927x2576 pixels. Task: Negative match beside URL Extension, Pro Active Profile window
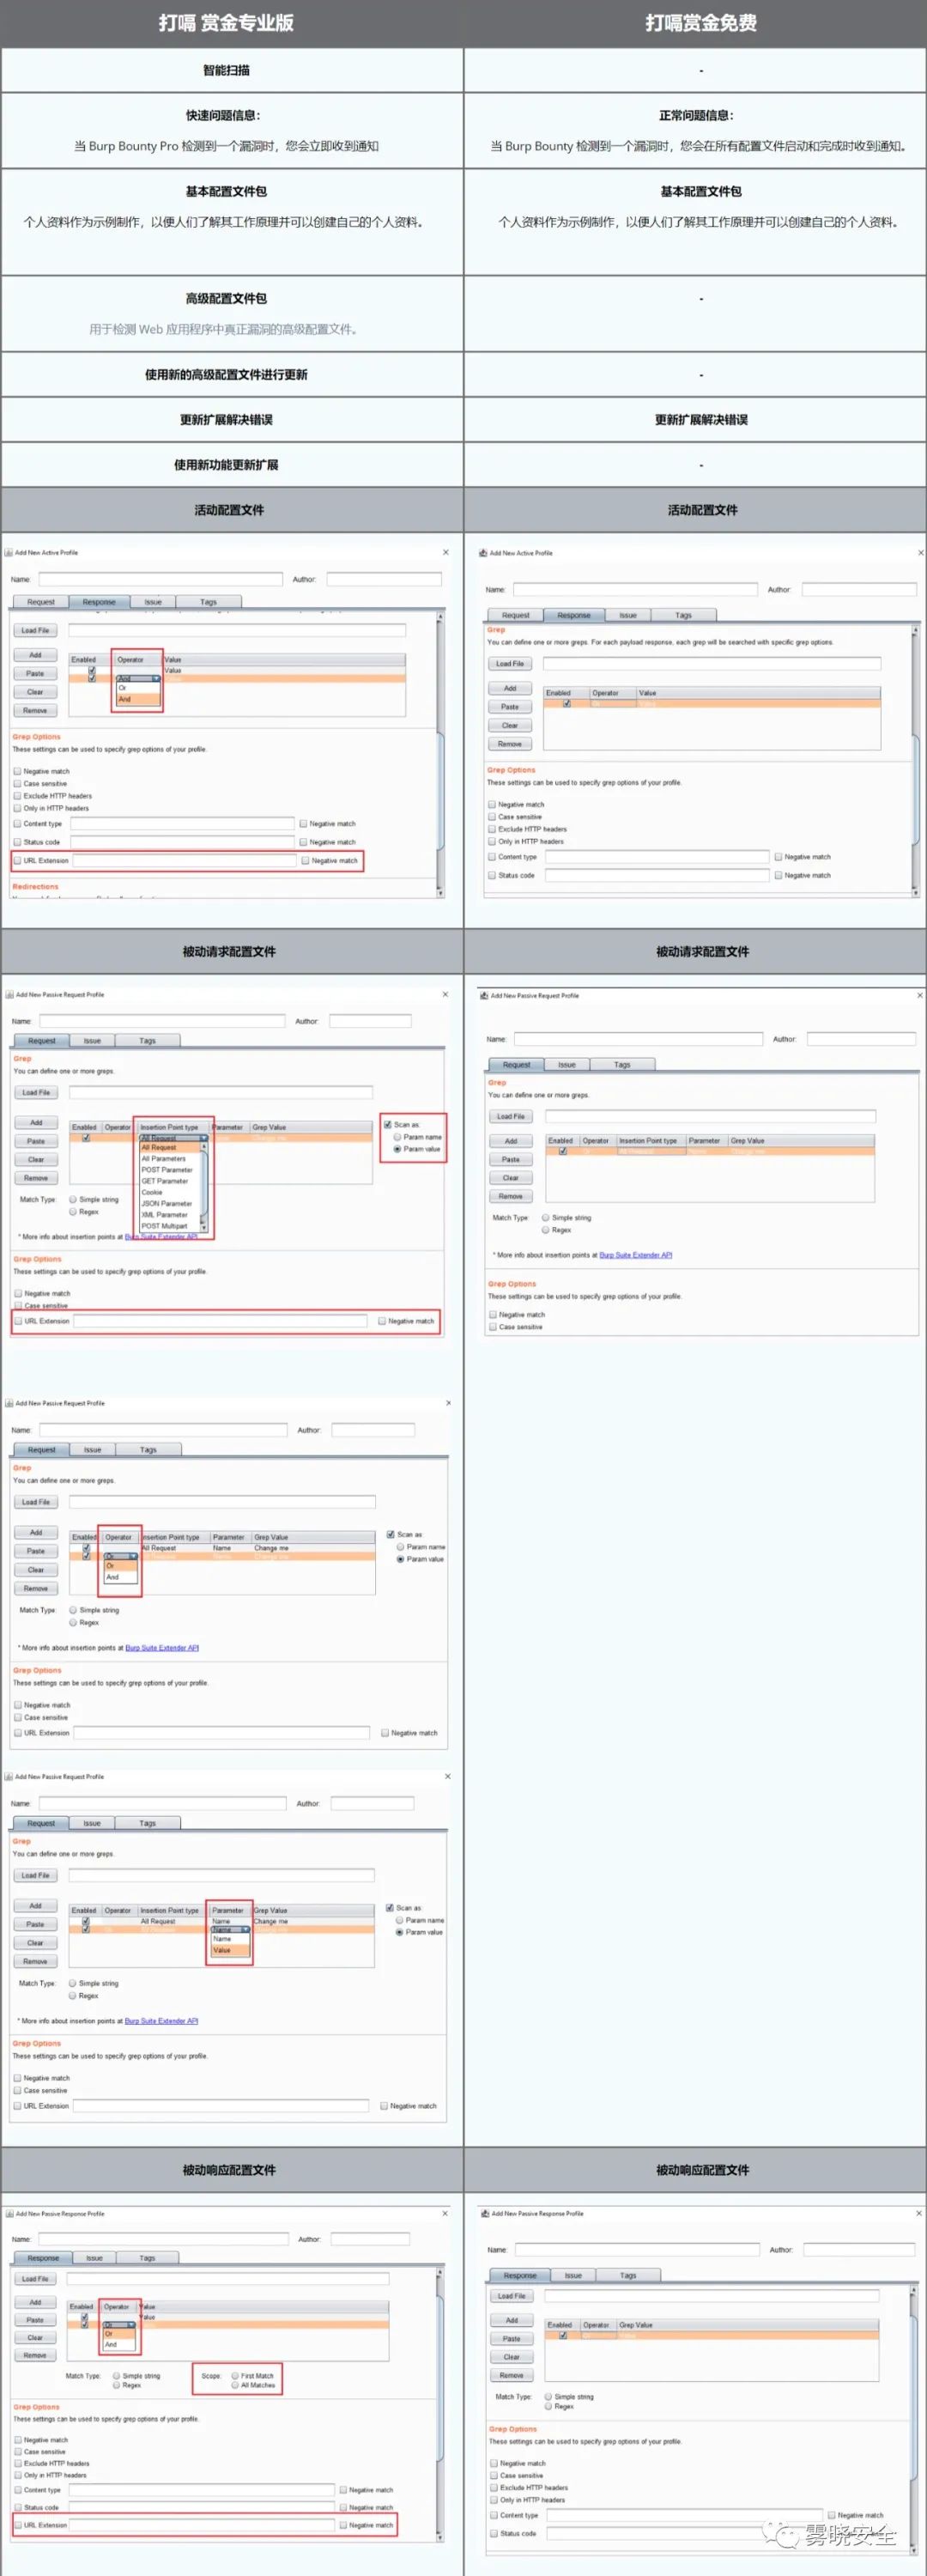pyautogui.click(x=305, y=860)
